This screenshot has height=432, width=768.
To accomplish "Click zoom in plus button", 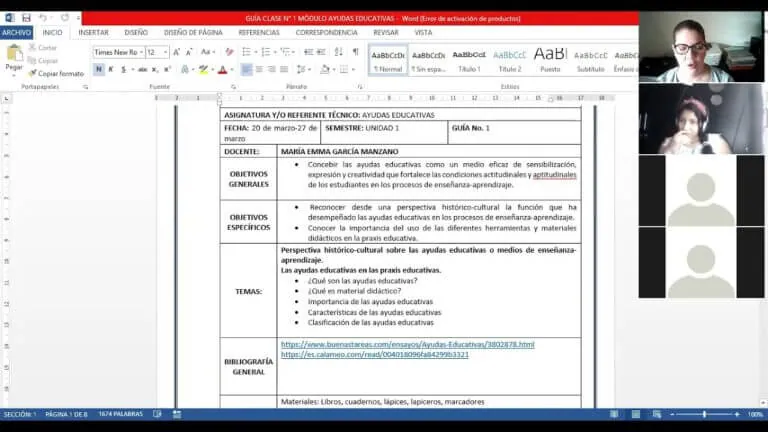I will click(x=737, y=414).
